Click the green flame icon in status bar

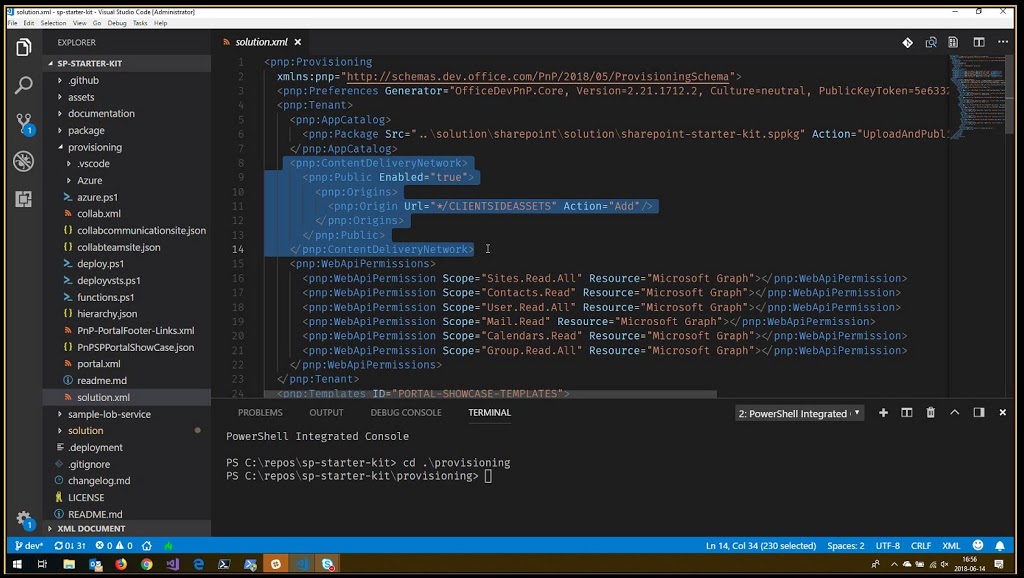click(168, 546)
